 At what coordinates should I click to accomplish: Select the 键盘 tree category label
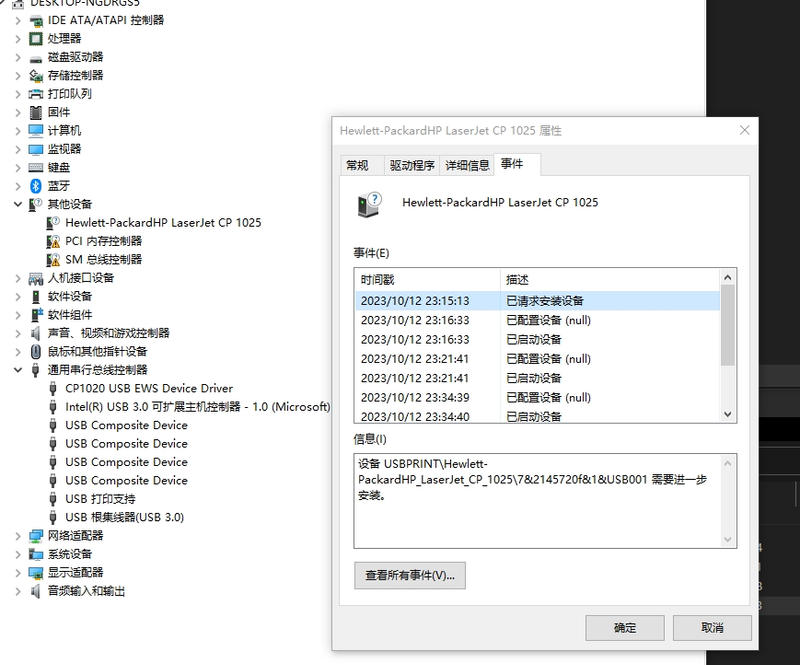(59, 167)
